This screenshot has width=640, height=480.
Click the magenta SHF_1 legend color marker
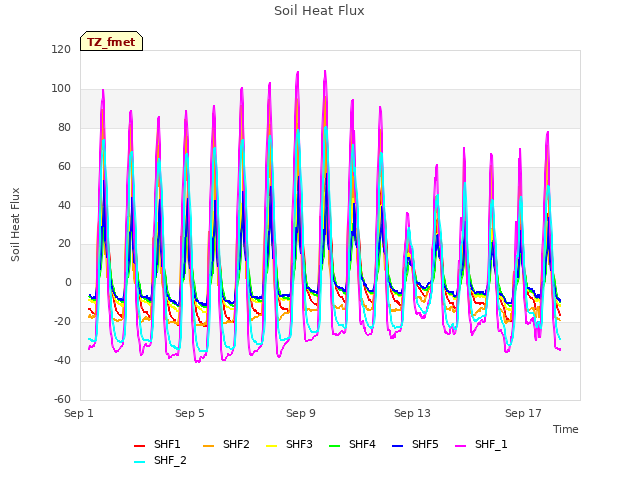tap(460, 445)
